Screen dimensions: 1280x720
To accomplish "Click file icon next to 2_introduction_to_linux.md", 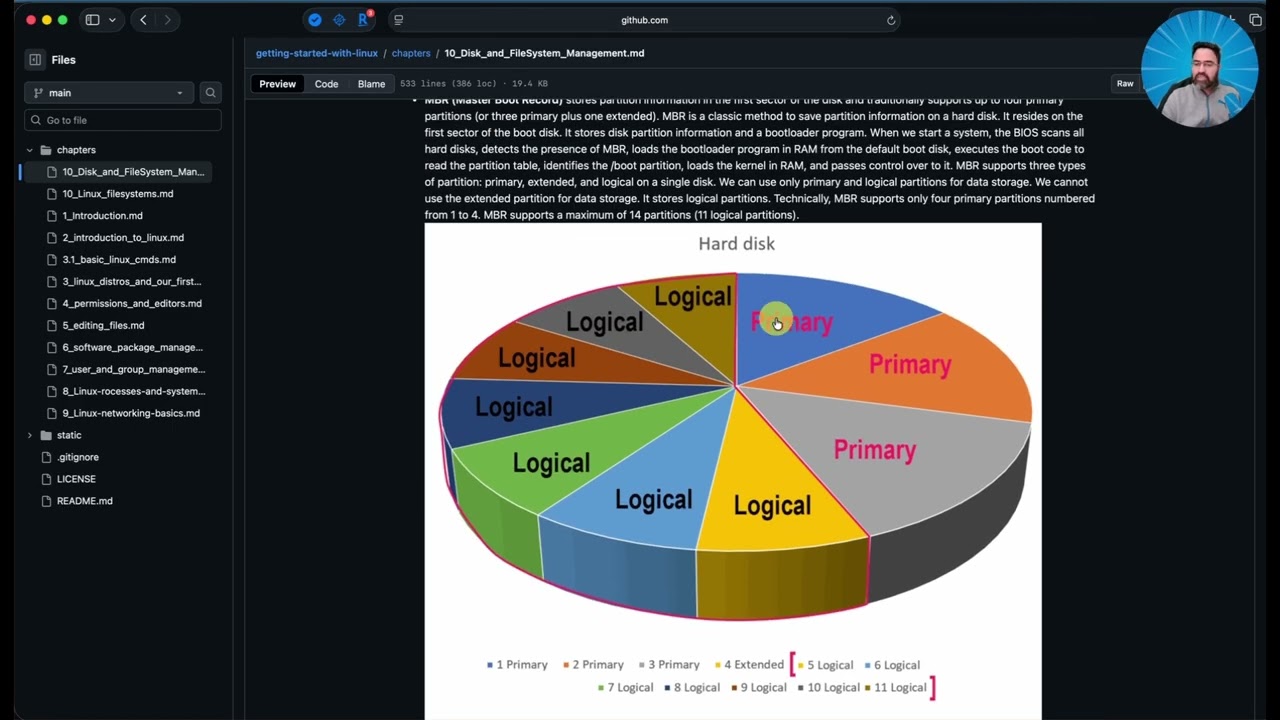I will click(52, 238).
